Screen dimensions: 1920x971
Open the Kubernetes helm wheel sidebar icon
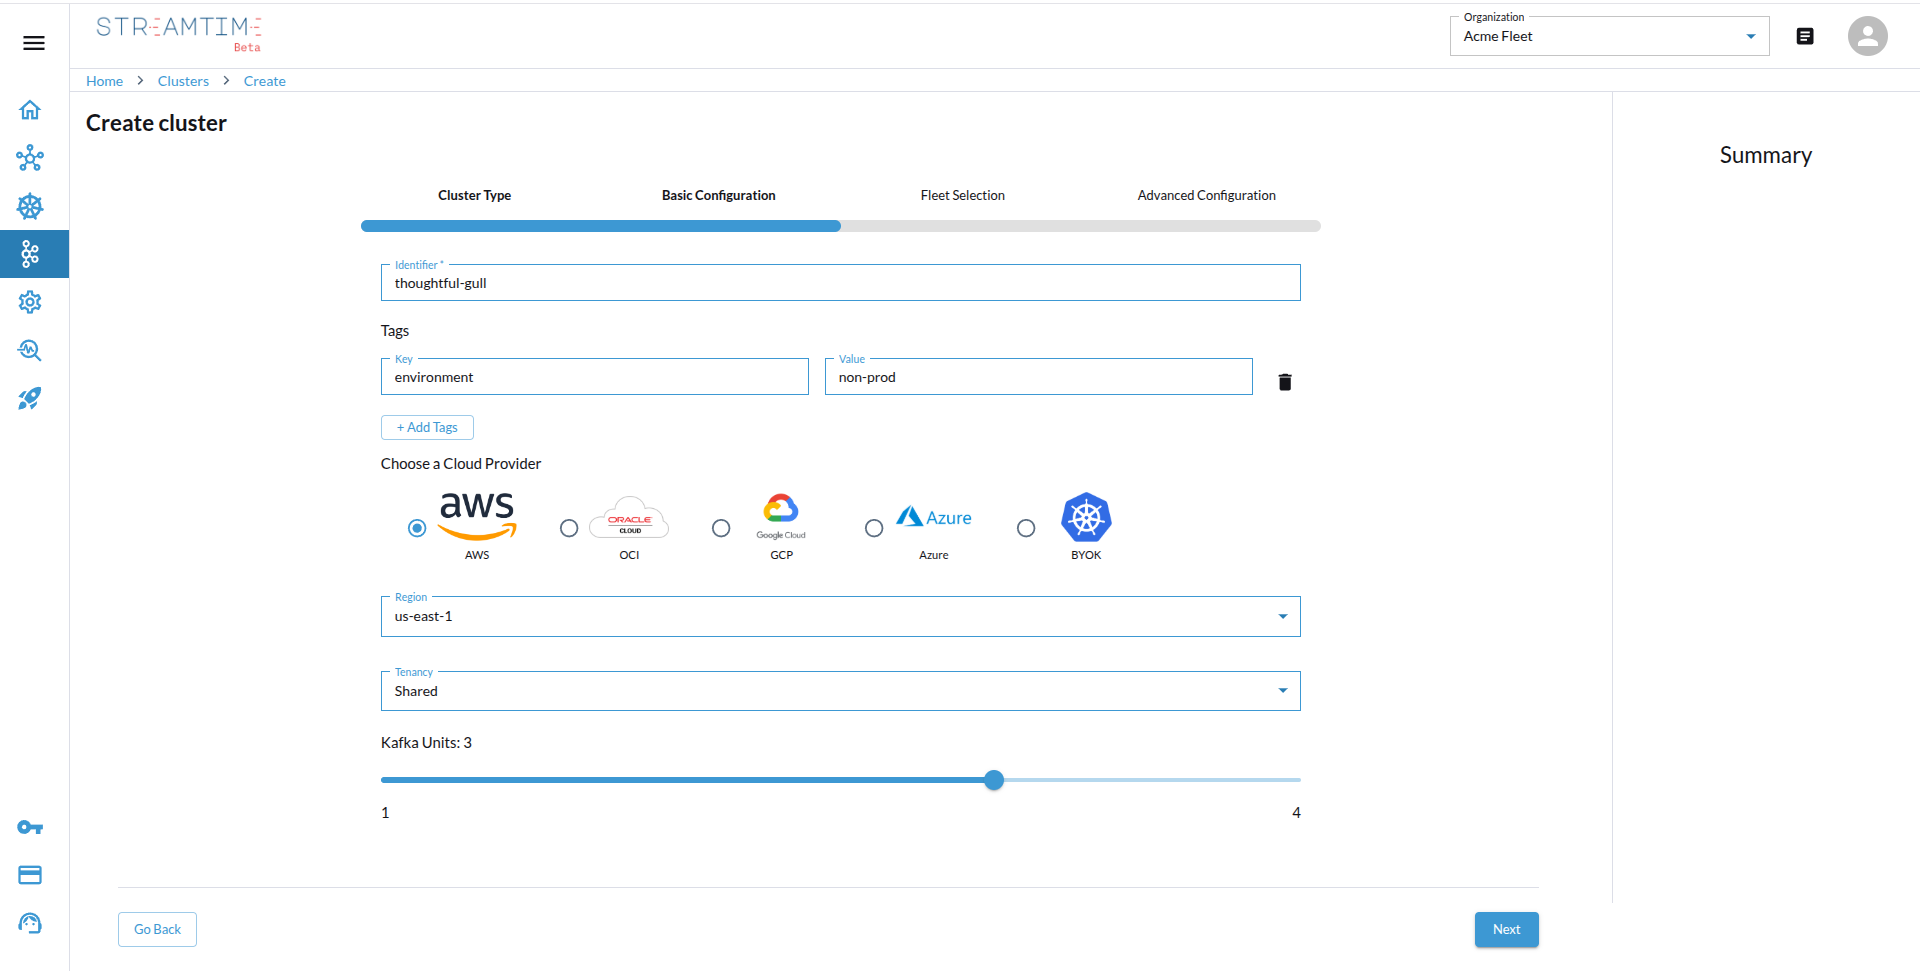tap(30, 206)
